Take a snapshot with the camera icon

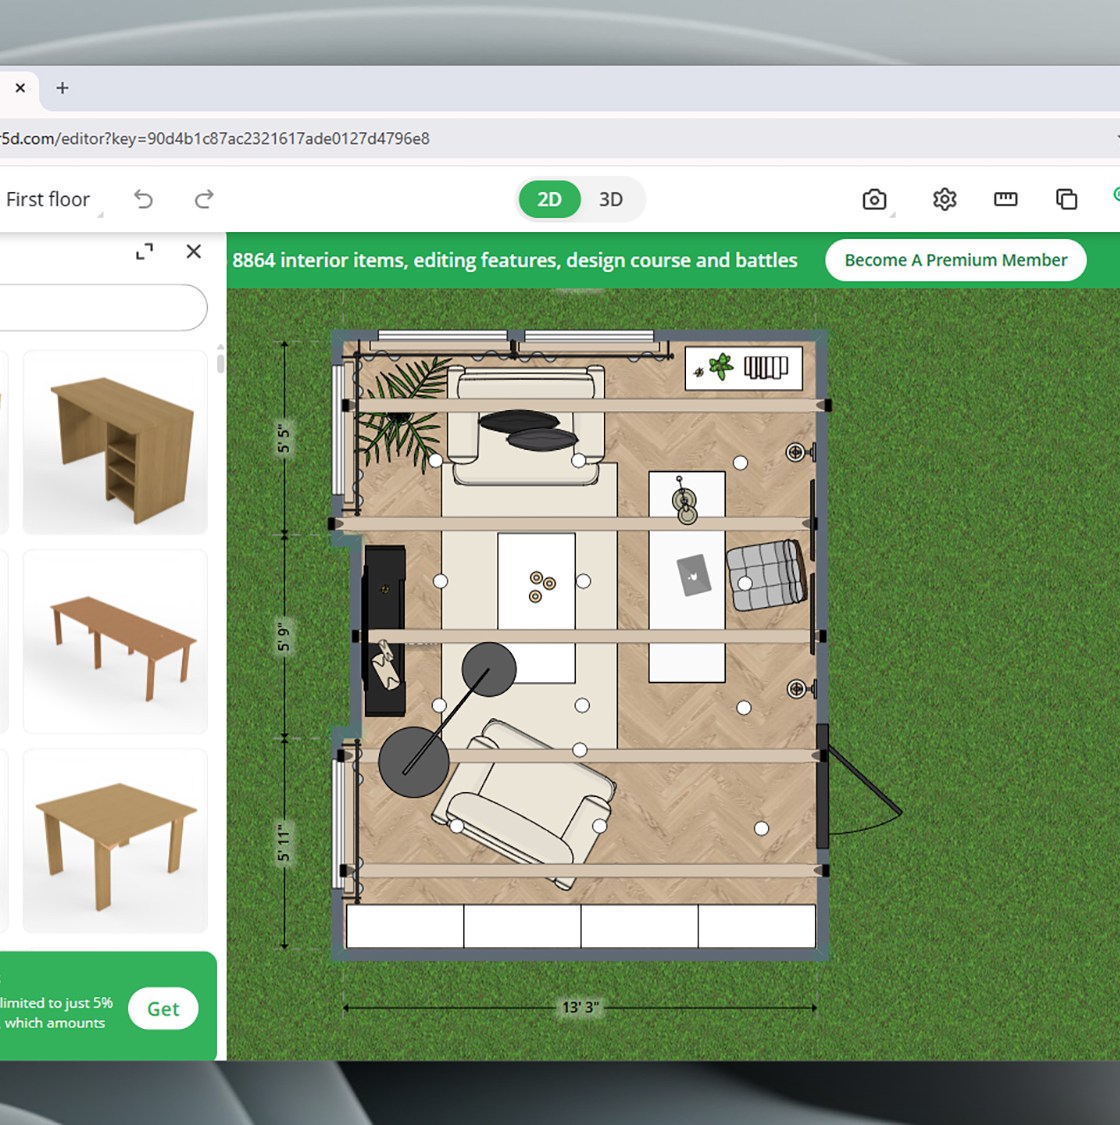874,199
